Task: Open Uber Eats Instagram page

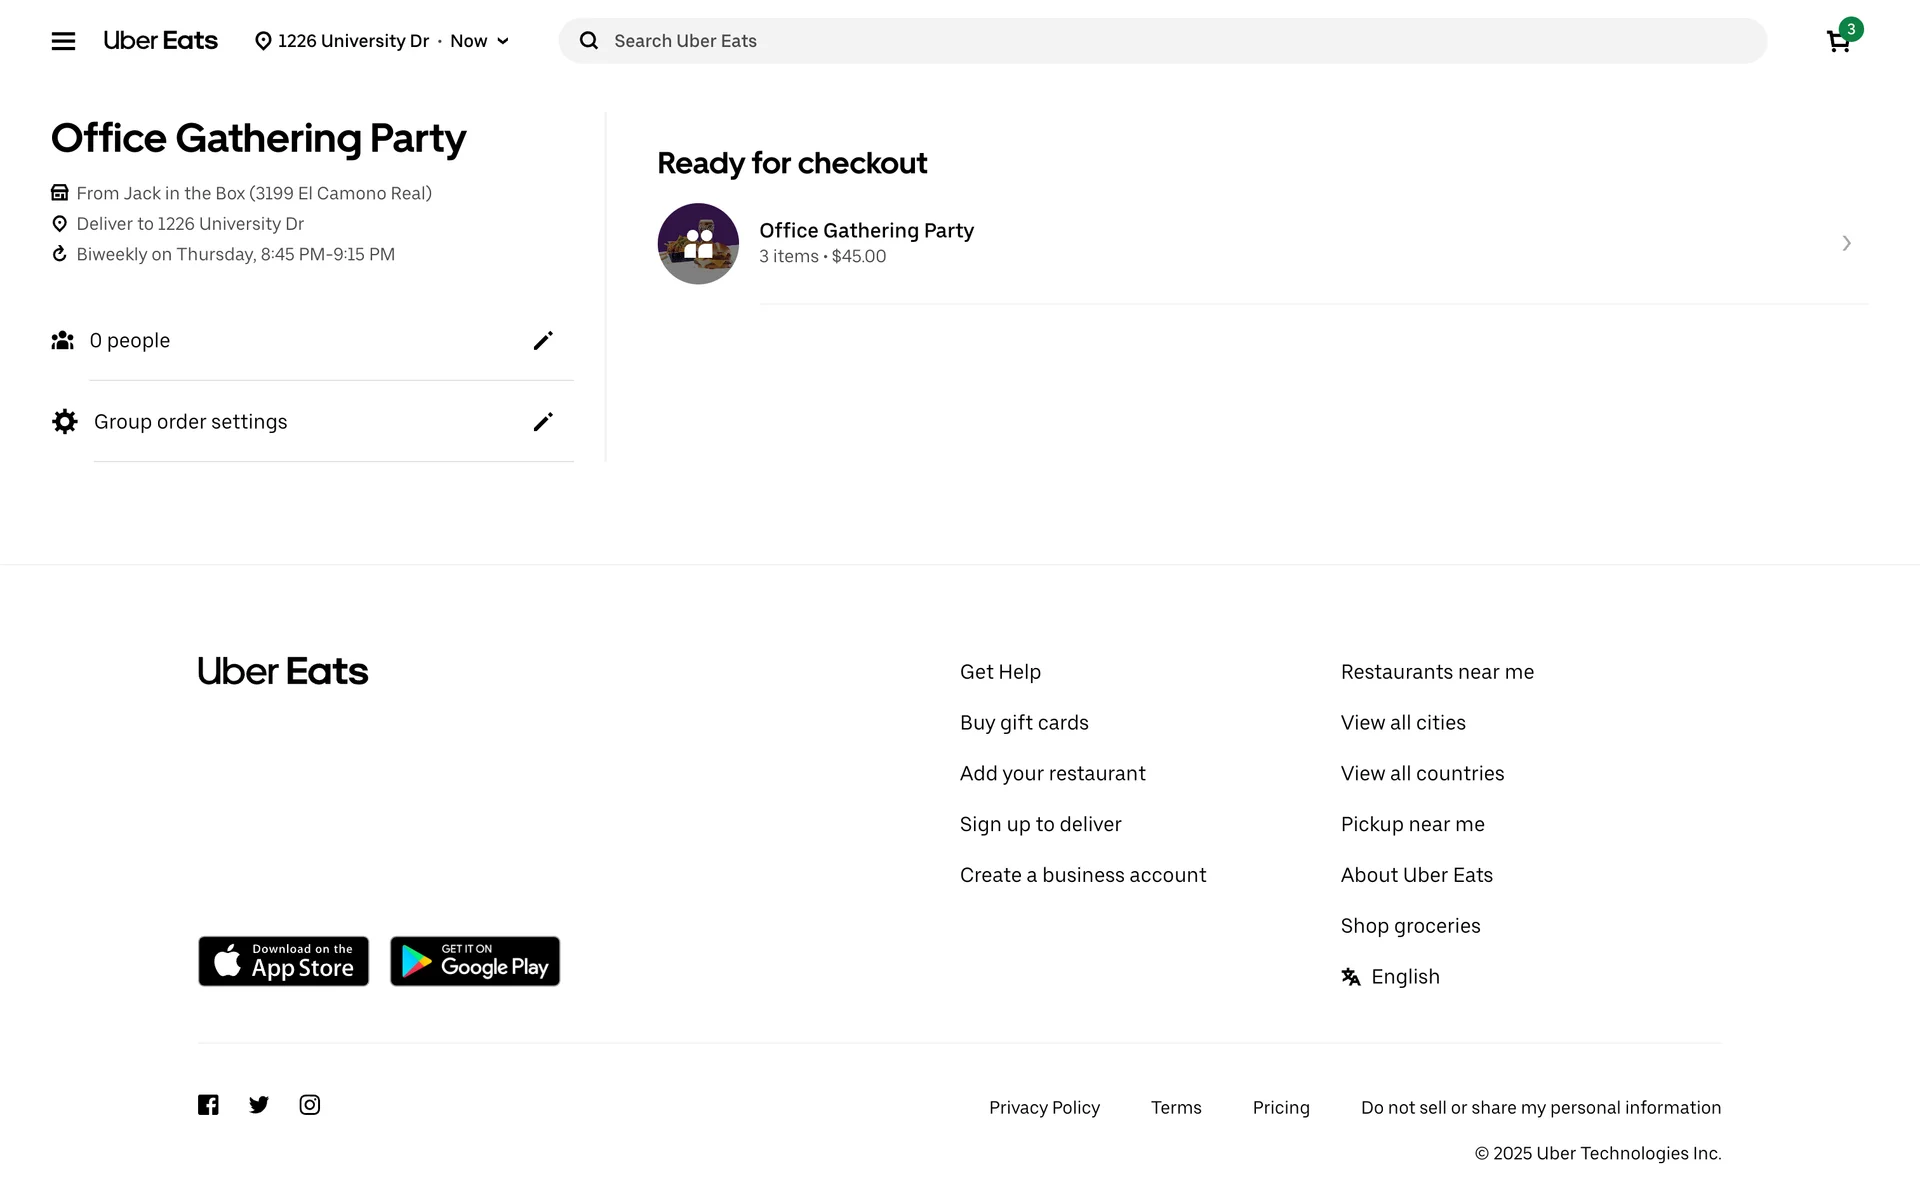Action: pos(310,1105)
